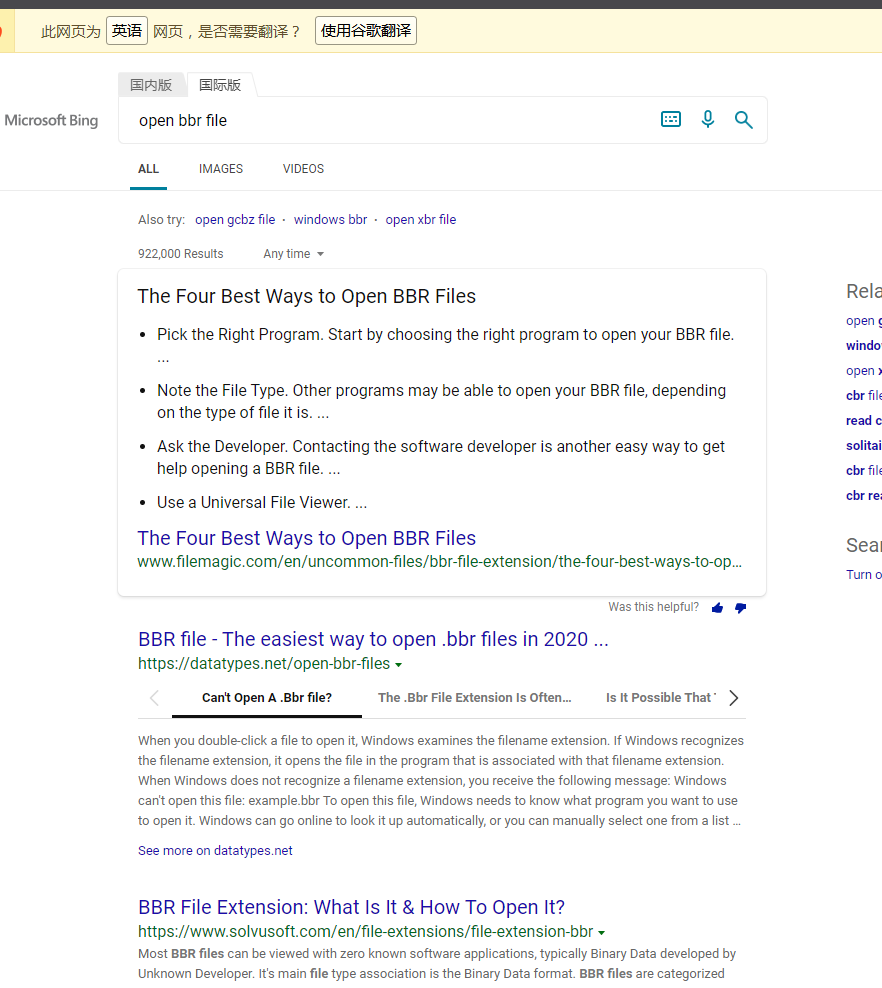
Task: Click the Microsoft Bing logo
Action: 51,121
